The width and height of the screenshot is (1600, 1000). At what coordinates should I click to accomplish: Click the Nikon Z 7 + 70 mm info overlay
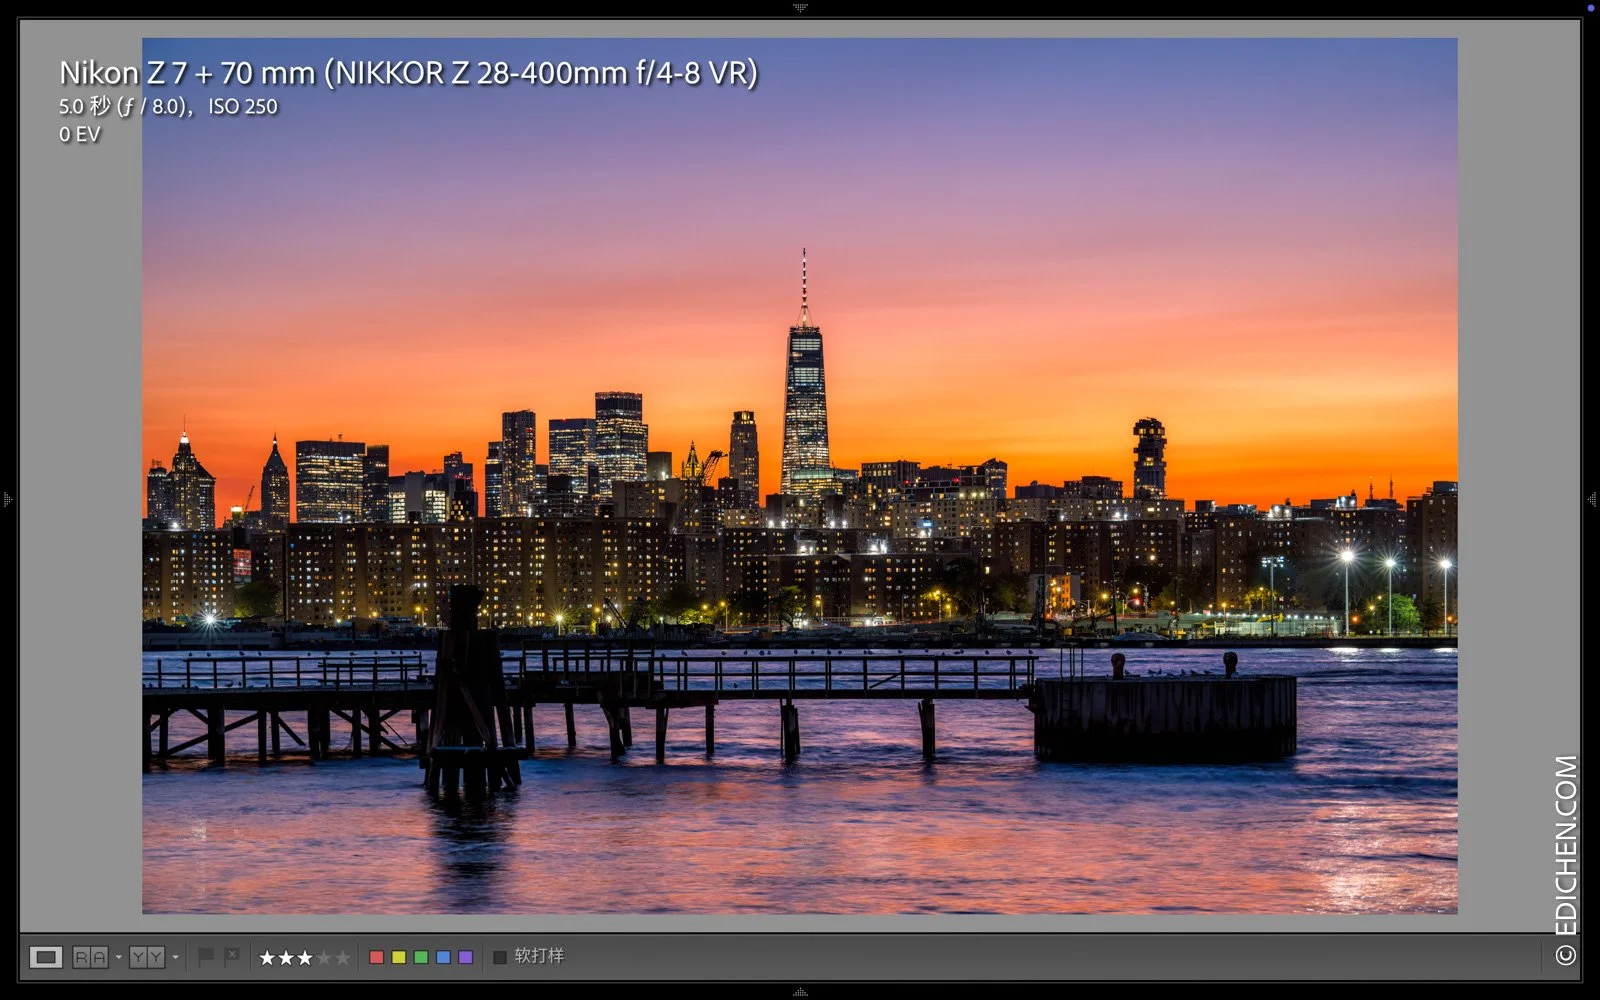click(408, 73)
